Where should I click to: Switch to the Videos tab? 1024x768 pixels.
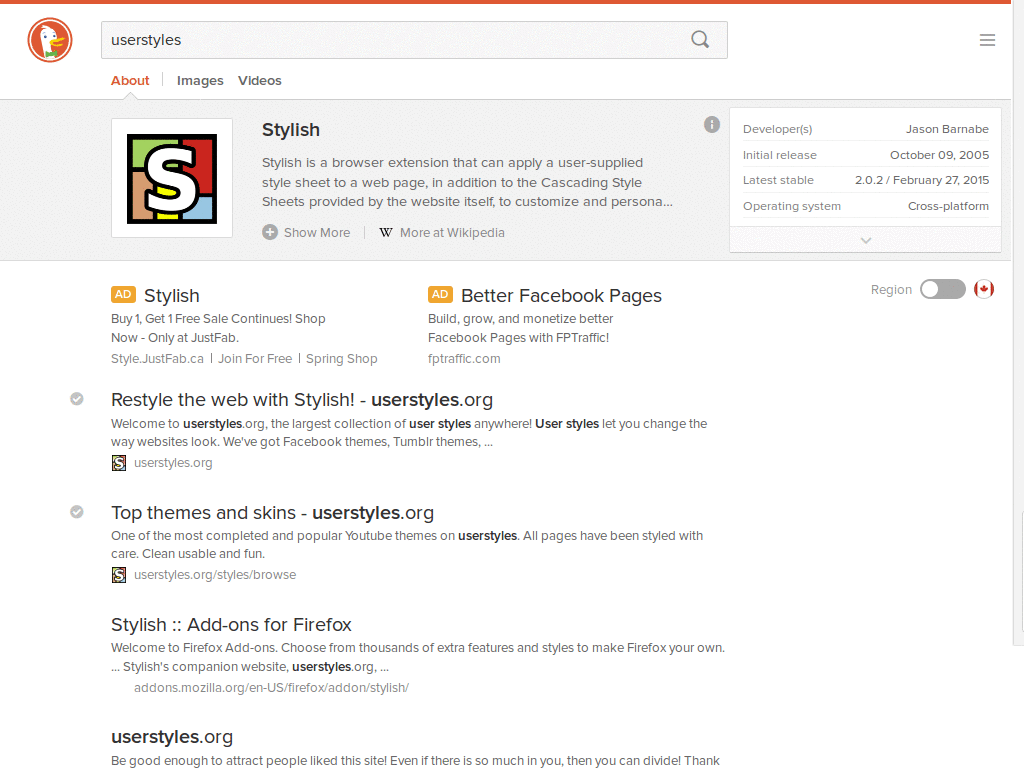pos(259,80)
